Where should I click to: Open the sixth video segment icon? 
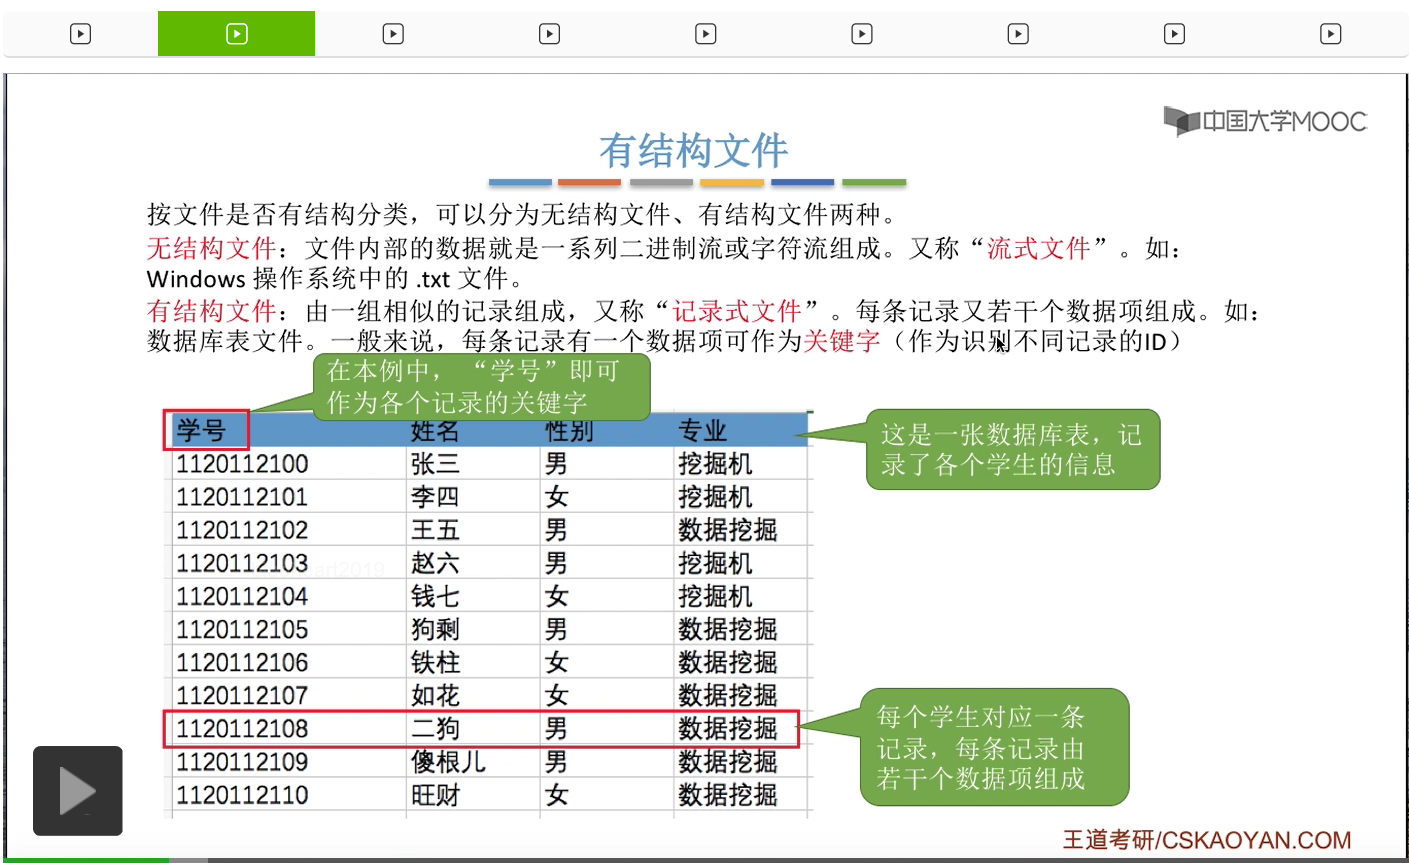tap(862, 34)
